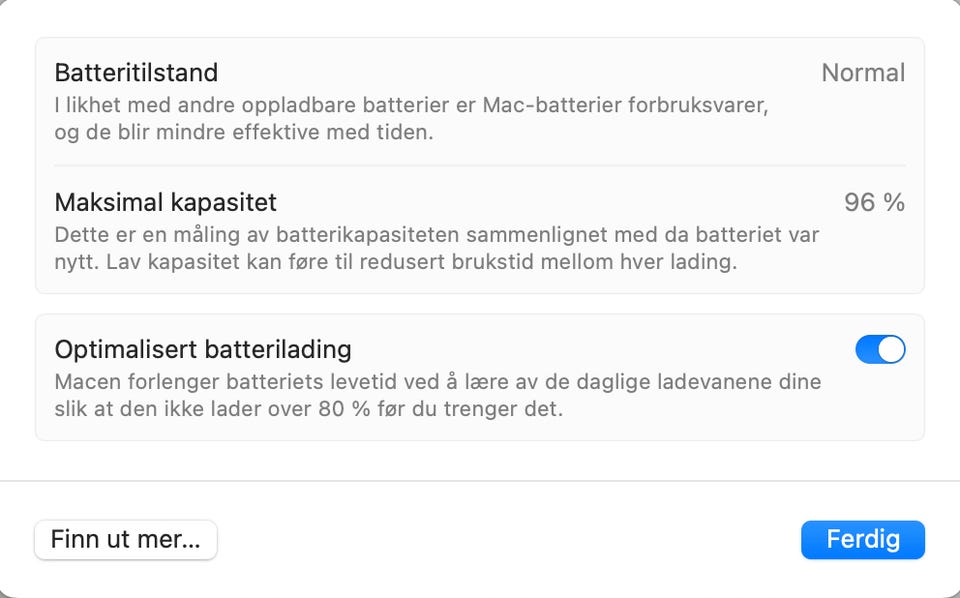The height and width of the screenshot is (598, 960).
Task: Click the Optimalisert batterilading label
Action: click(203, 349)
